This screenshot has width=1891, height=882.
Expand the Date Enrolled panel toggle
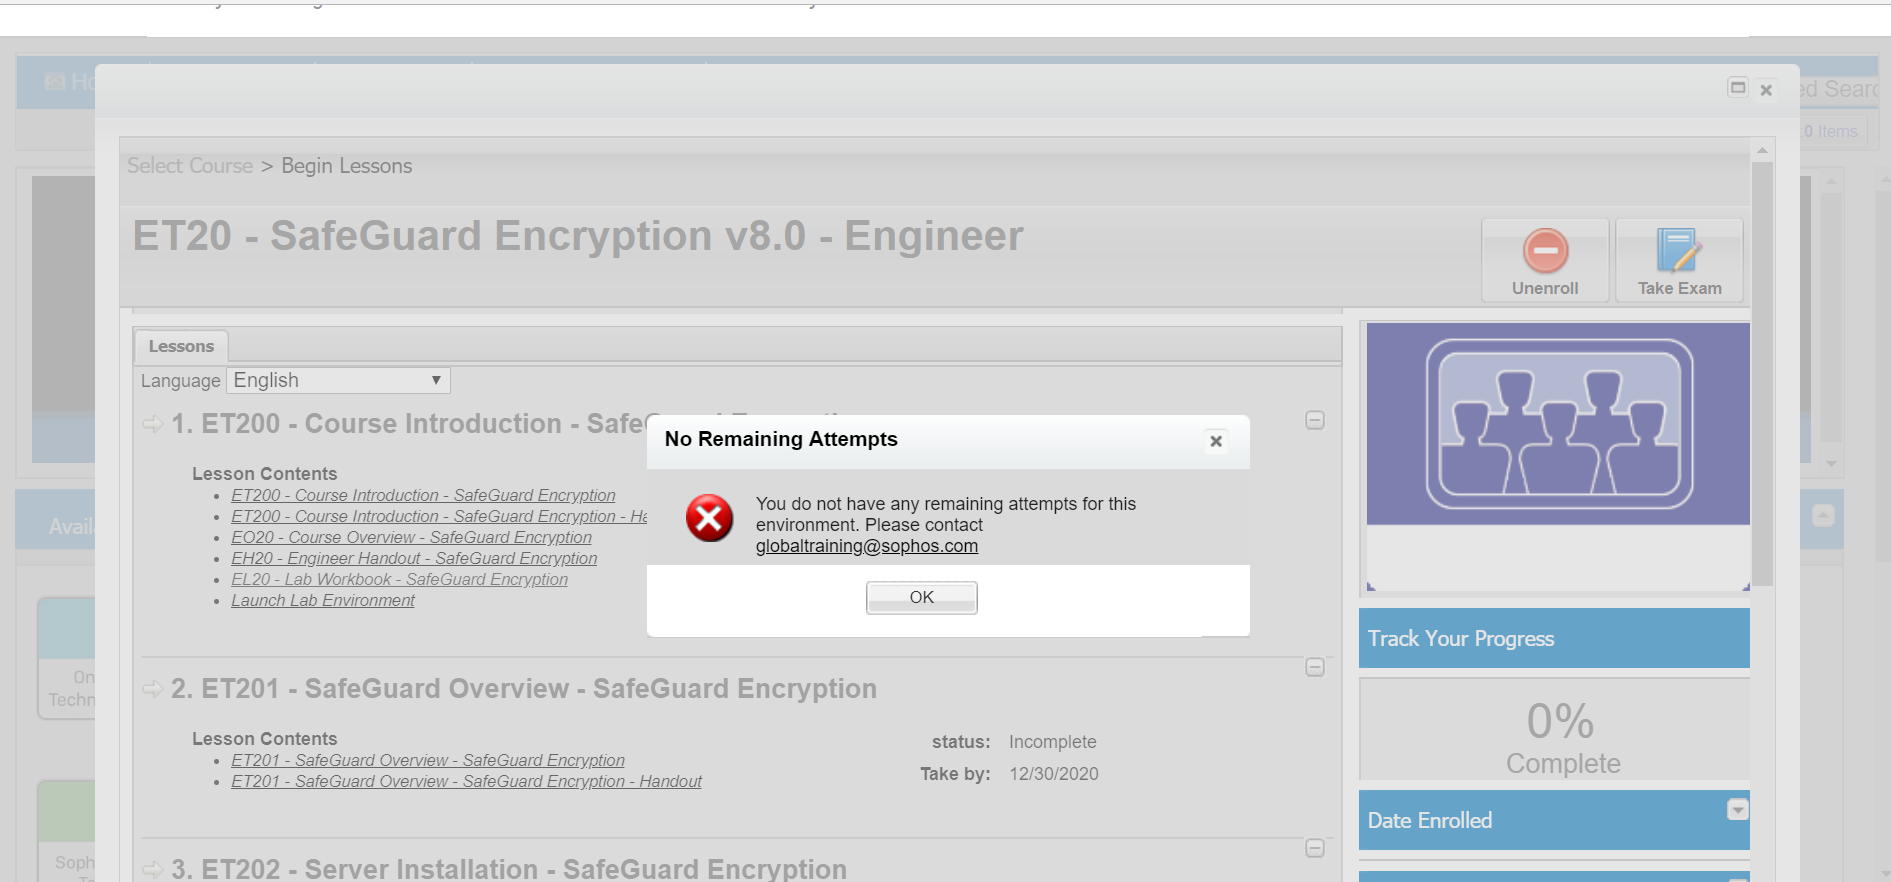1738,809
